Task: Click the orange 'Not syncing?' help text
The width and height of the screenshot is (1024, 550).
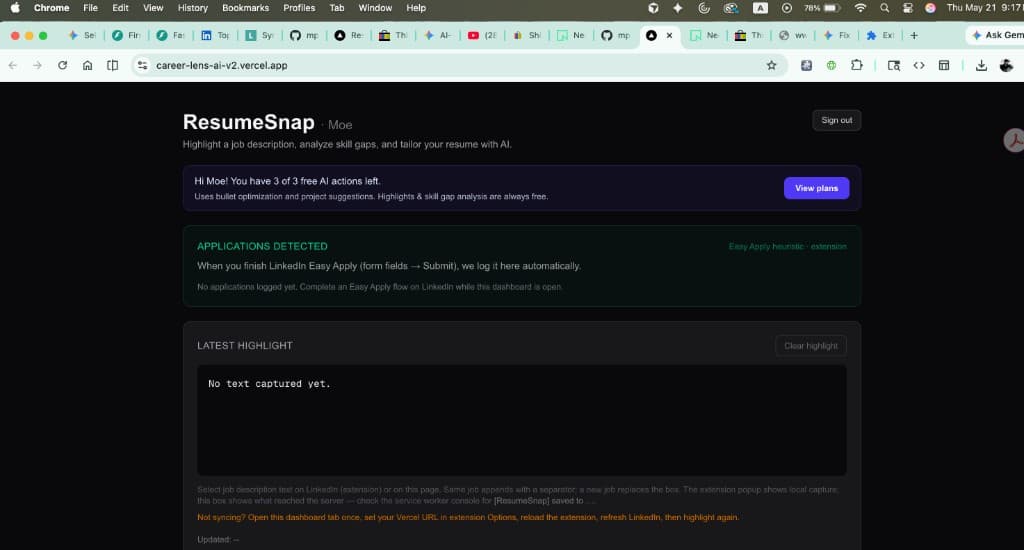Action: tap(468, 517)
